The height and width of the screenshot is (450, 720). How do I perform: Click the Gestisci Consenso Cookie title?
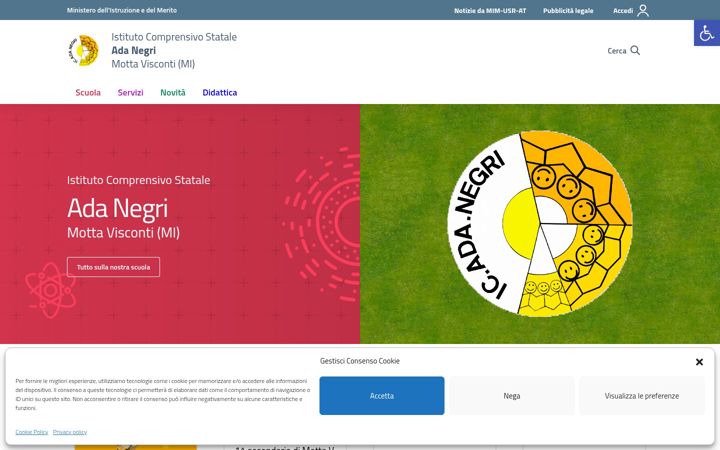360,361
